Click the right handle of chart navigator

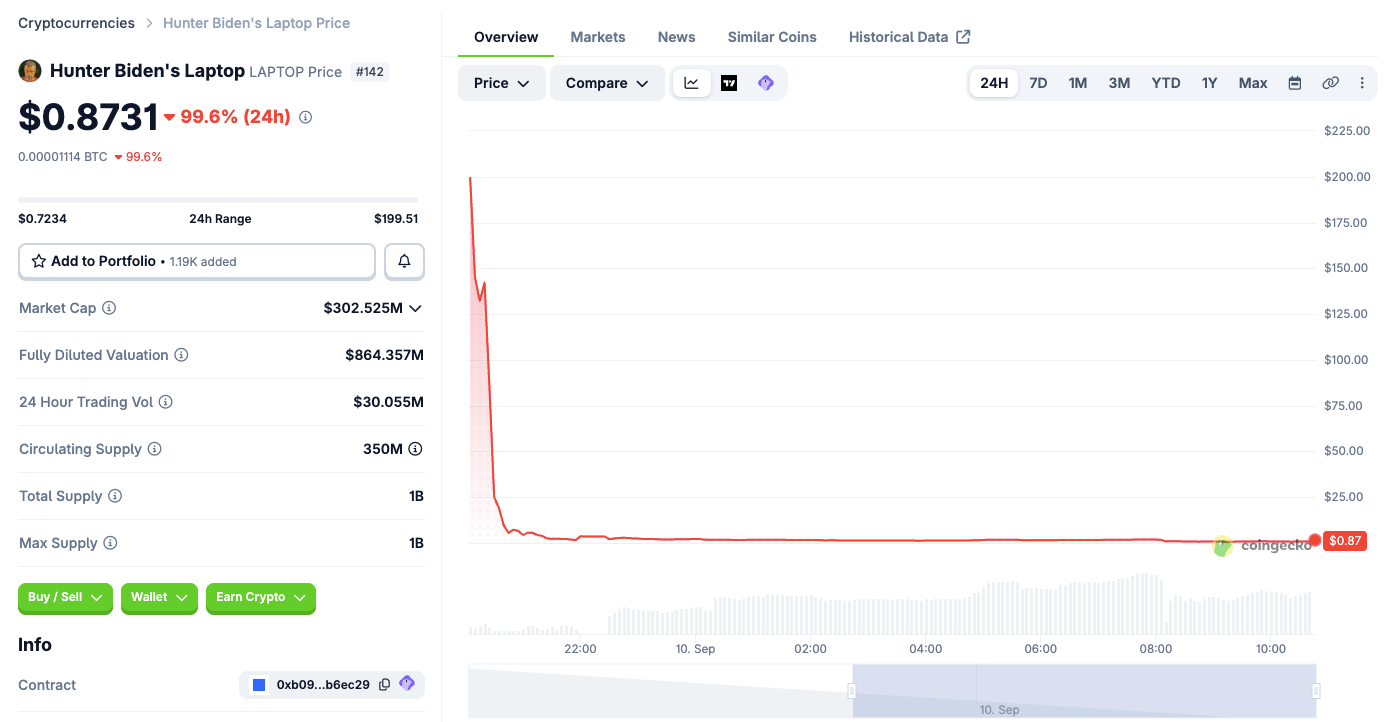point(1316,690)
